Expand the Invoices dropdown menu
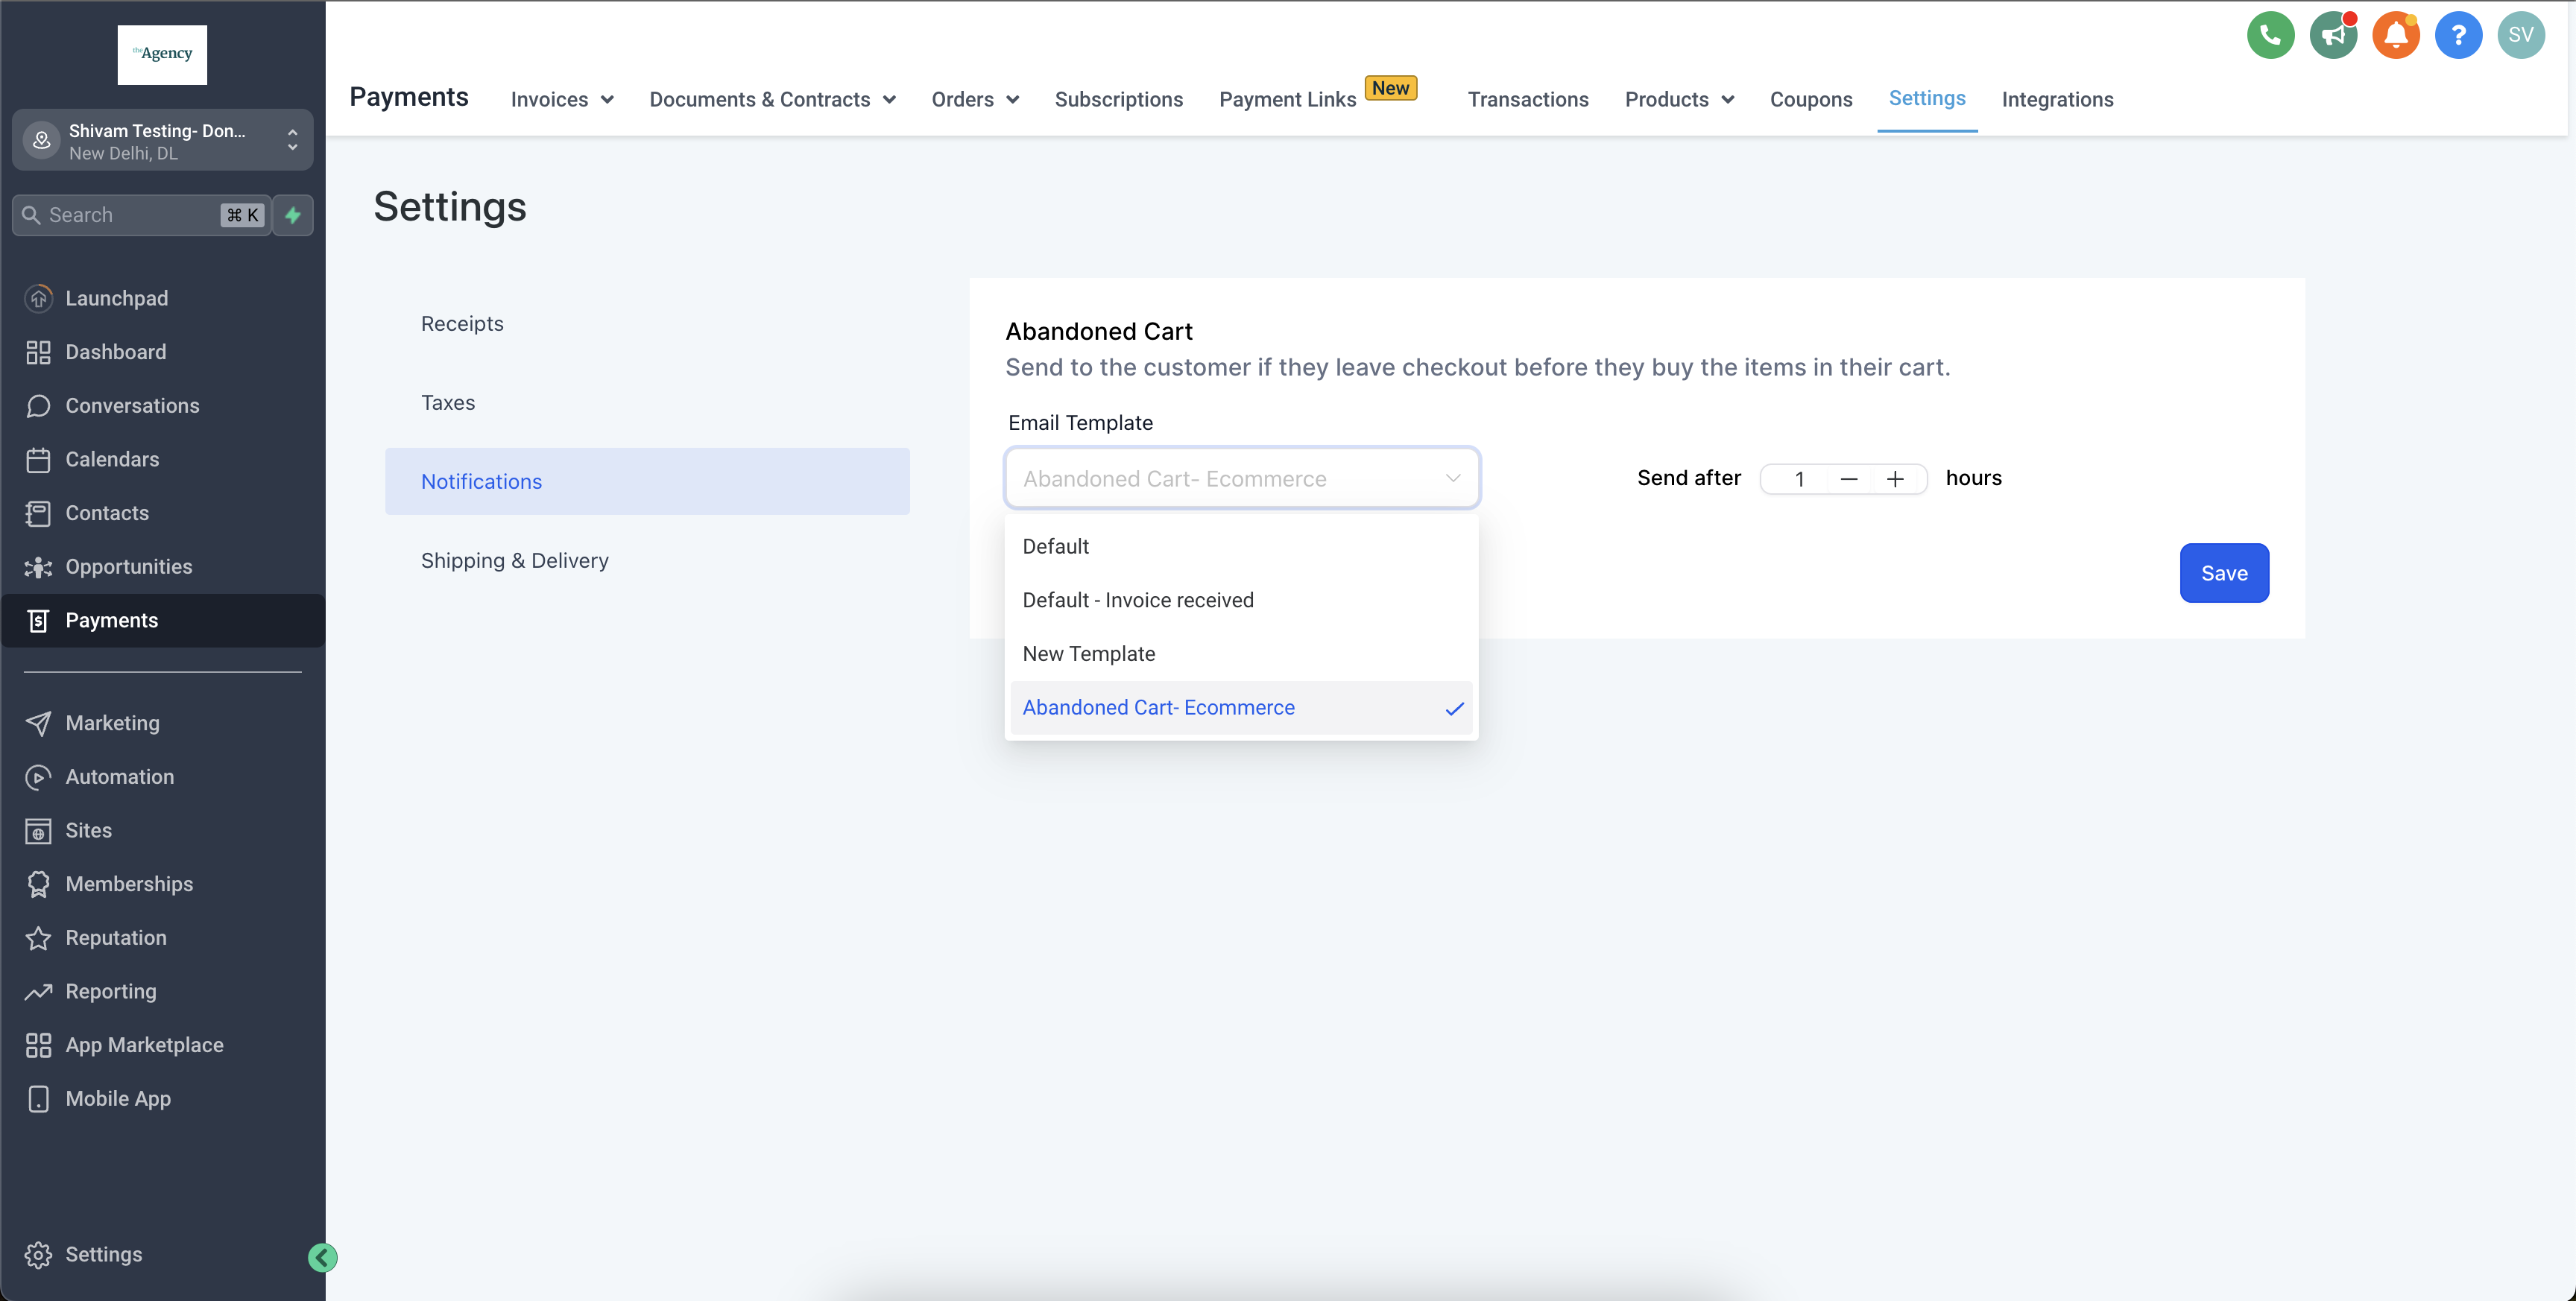 pos(562,99)
